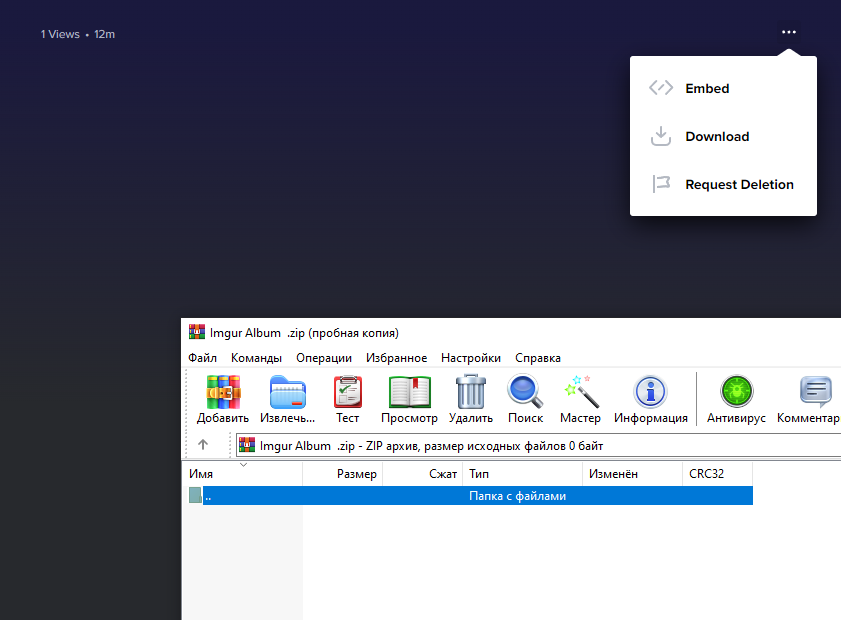This screenshot has height=620, width=841.
Task: Click Embed in the options menu
Action: 706,89
